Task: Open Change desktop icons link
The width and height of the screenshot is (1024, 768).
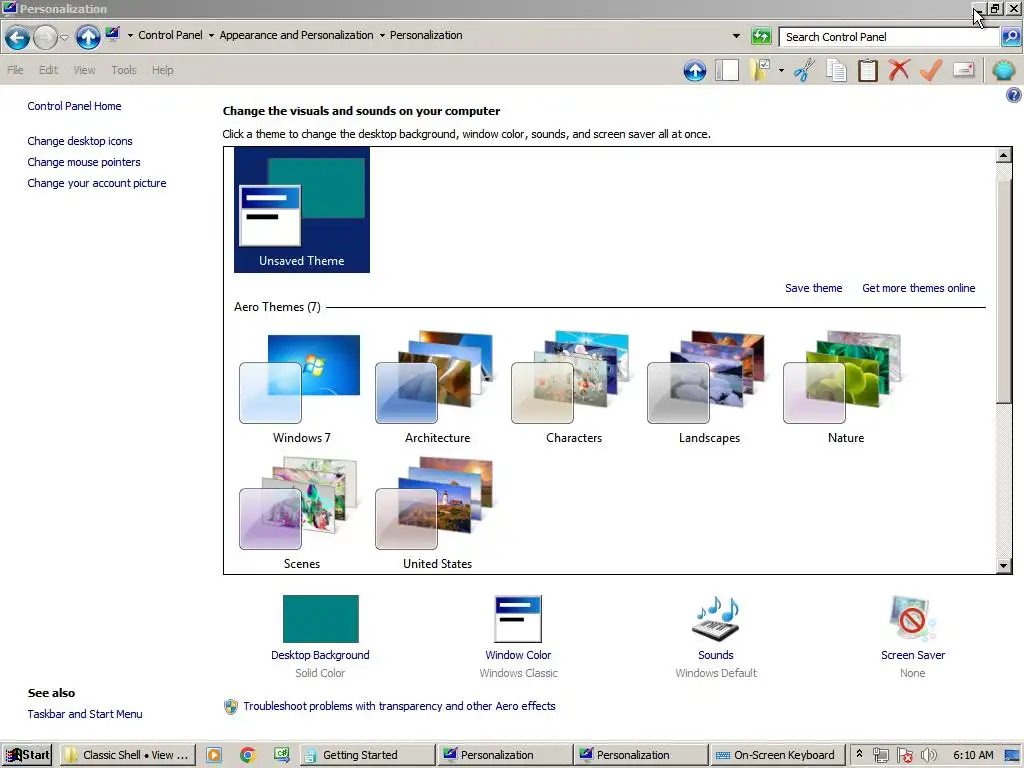Action: (x=80, y=141)
